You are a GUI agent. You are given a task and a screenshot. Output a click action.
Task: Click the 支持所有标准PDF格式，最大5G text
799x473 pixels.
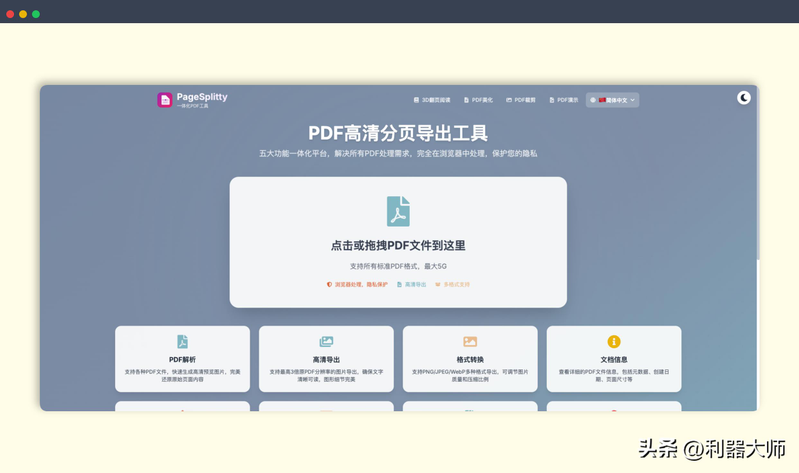[398, 266]
